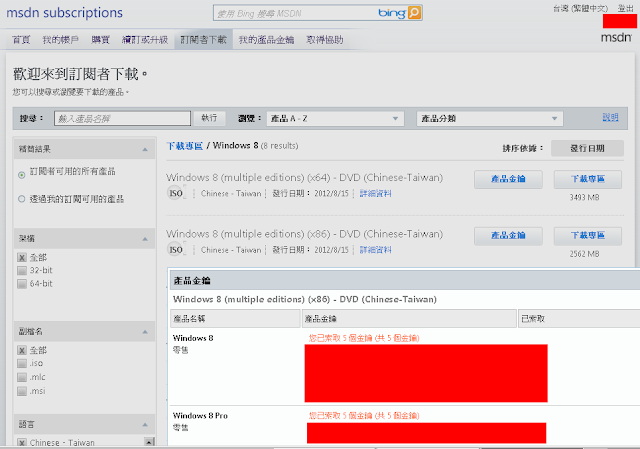Image resolution: width=640 pixels, height=449 pixels.
Task: Select 訂閱者可用的所有產品 radio option
Action: pyautogui.click(x=22, y=175)
